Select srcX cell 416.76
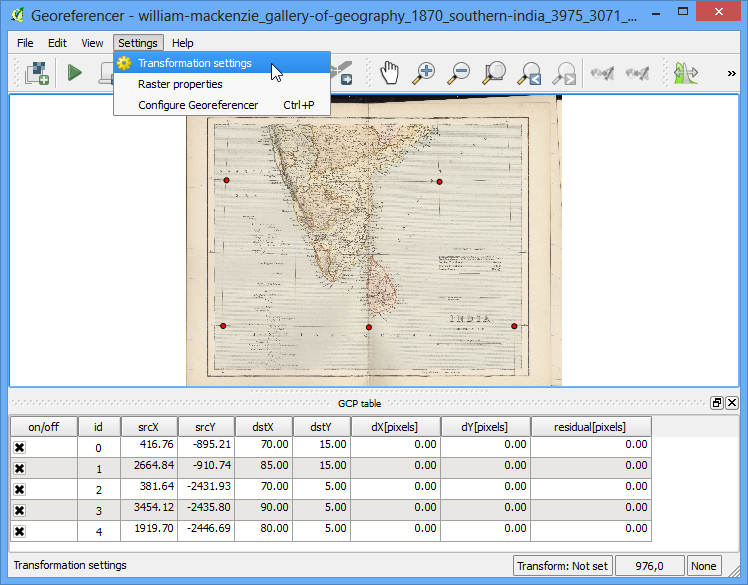748x585 pixels. click(x=149, y=448)
